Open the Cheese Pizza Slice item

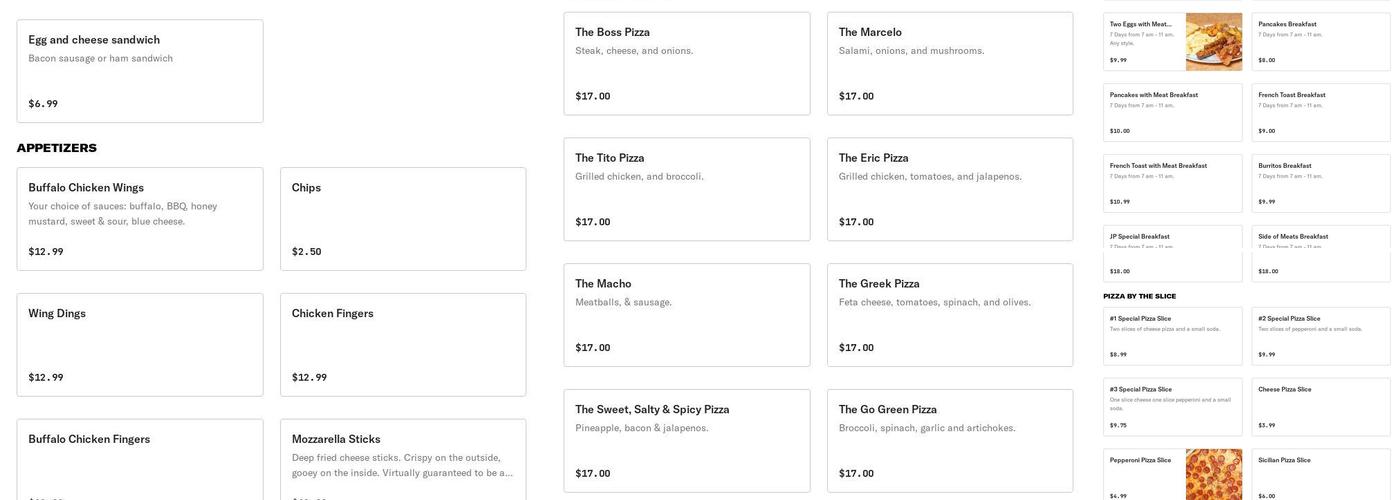(x=1320, y=407)
